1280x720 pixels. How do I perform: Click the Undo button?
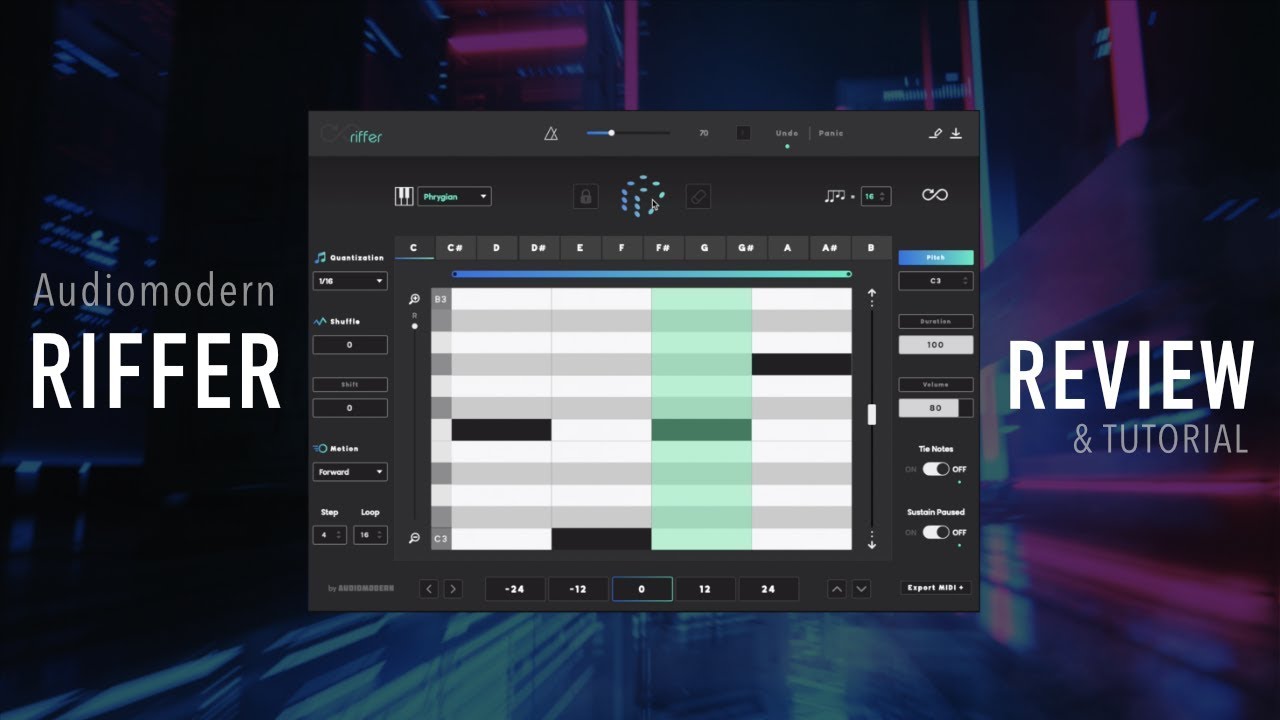coord(787,133)
